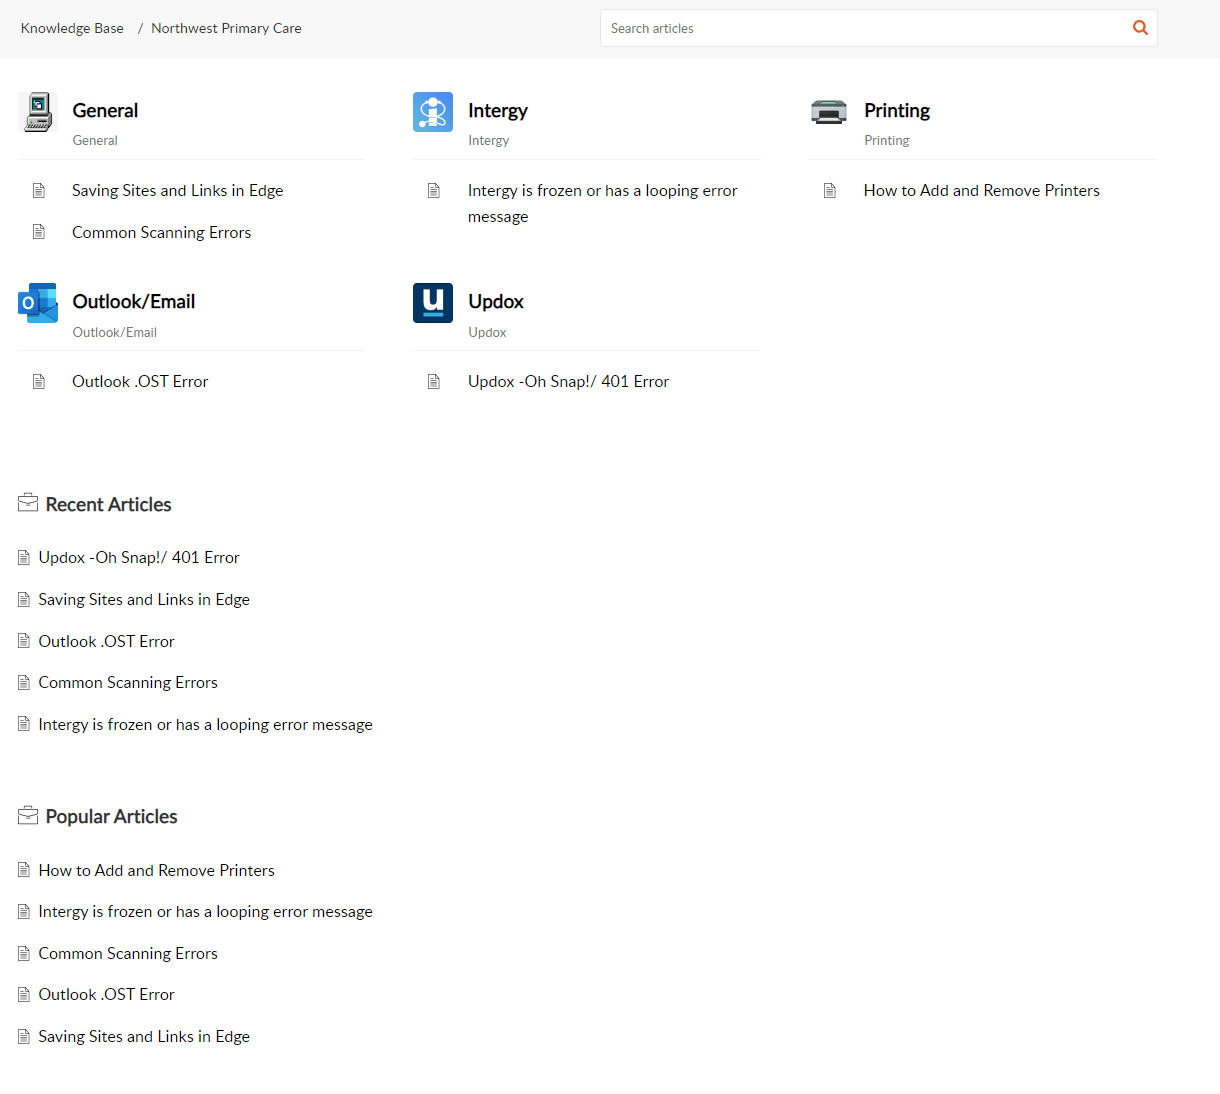Click document icon beside Recent Articles' Outlook .OST Error
The width and height of the screenshot is (1220, 1094).
tap(24, 641)
